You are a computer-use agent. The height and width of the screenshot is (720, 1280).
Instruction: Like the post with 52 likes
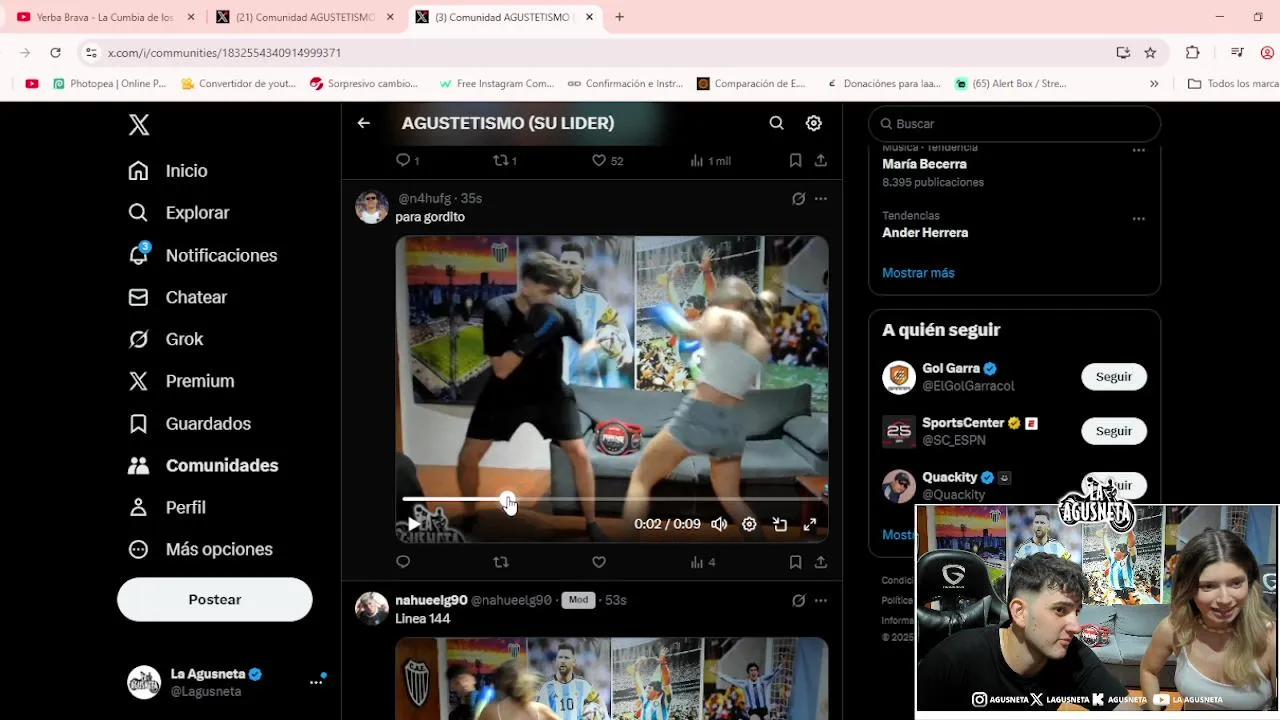(607, 160)
